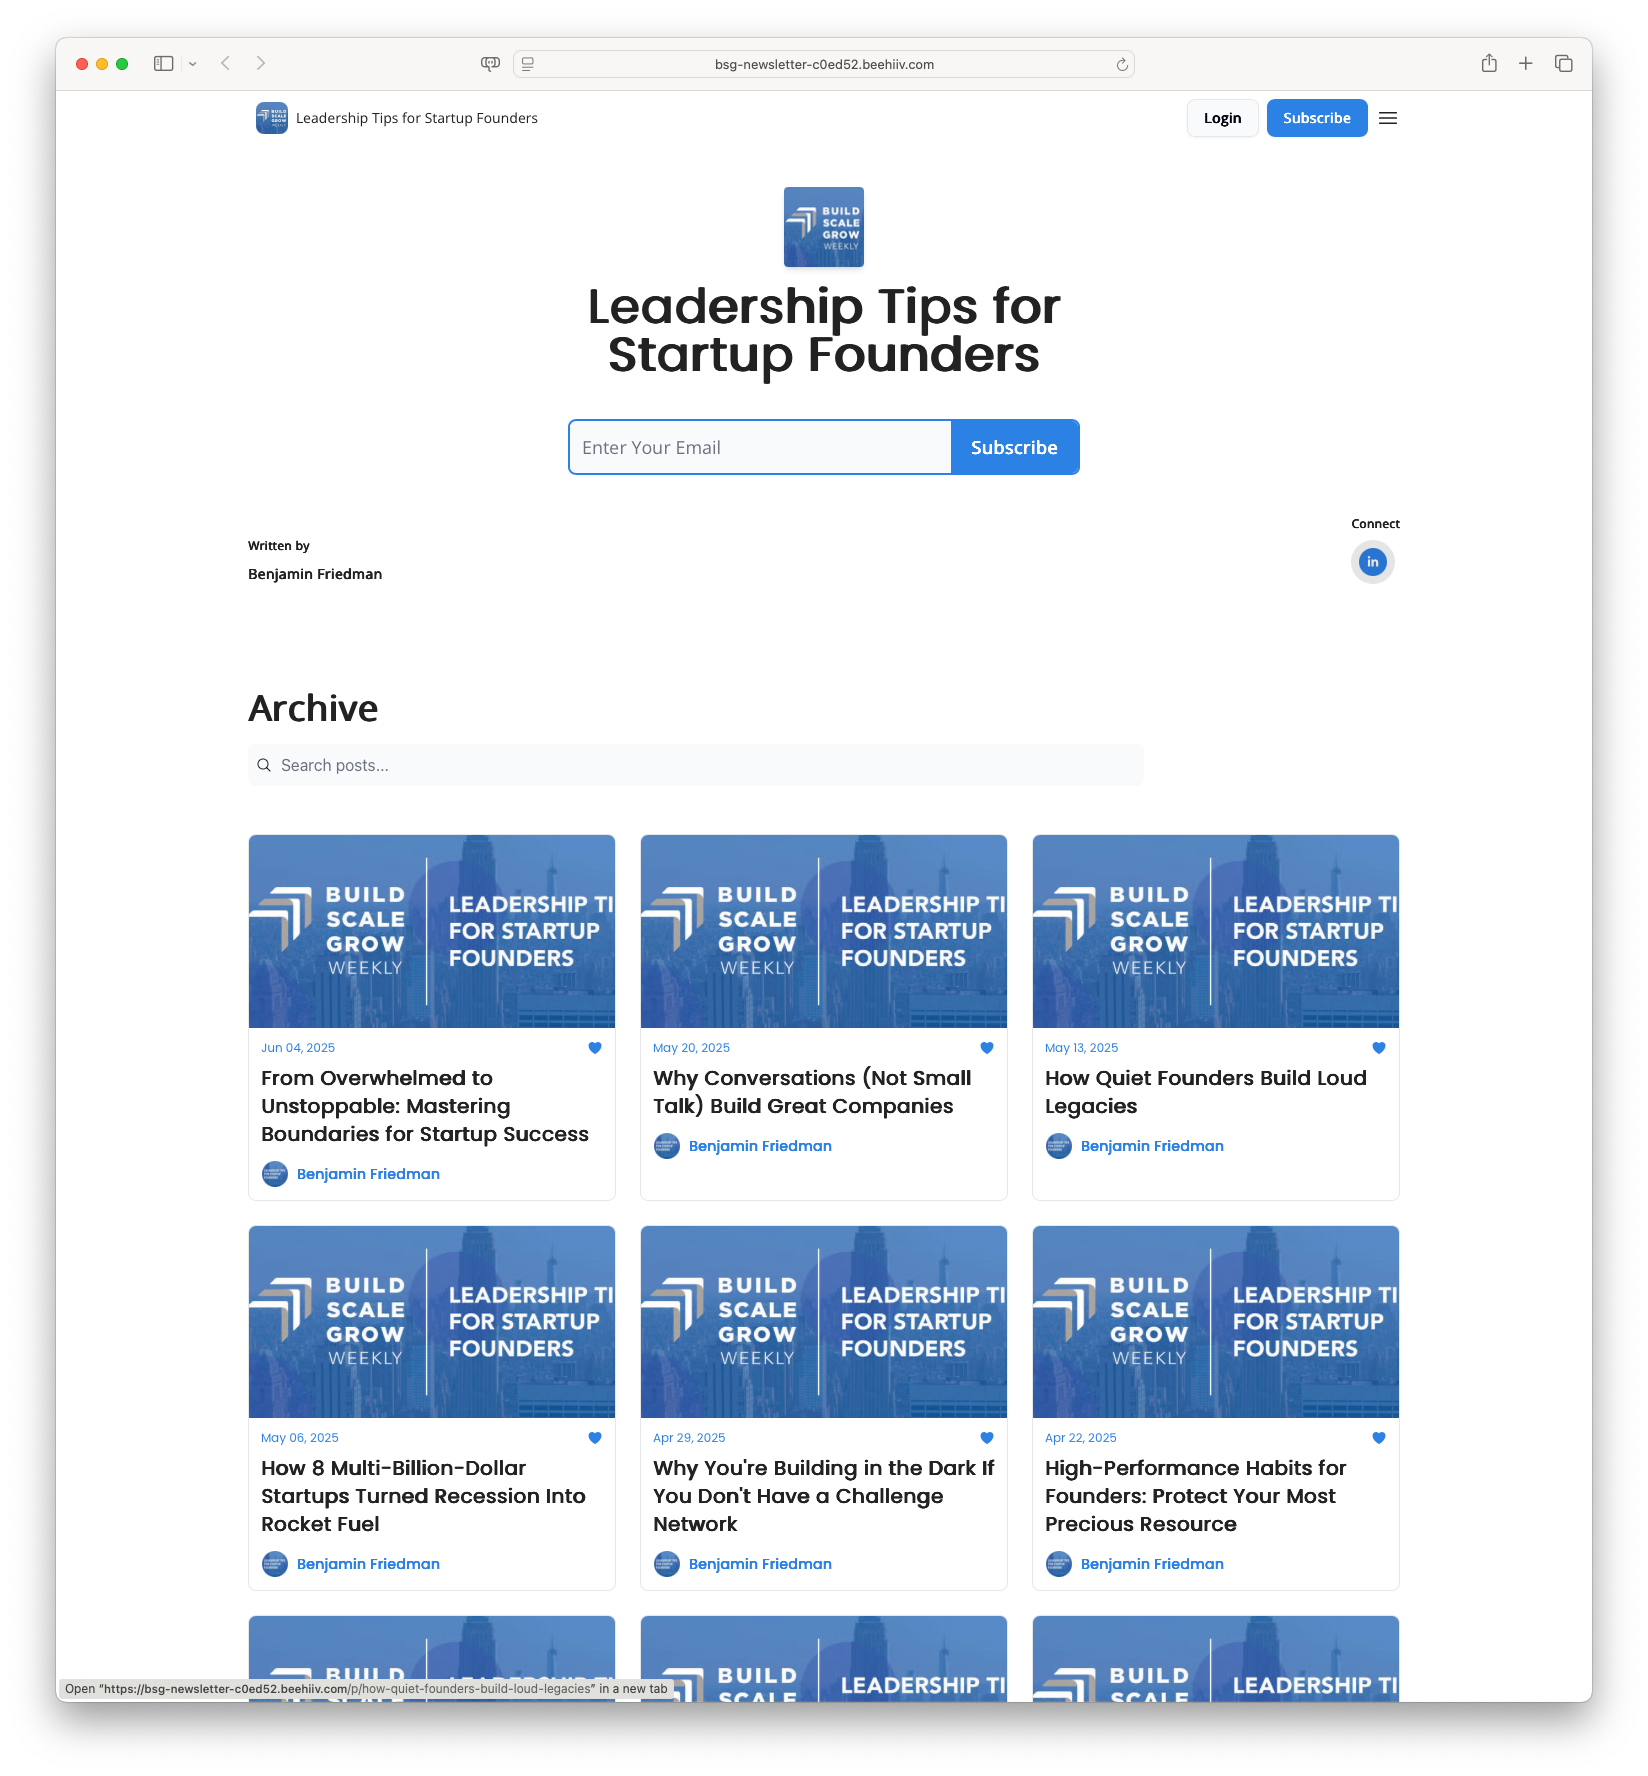
Task: Click the Safari back navigation arrow
Action: 226,64
